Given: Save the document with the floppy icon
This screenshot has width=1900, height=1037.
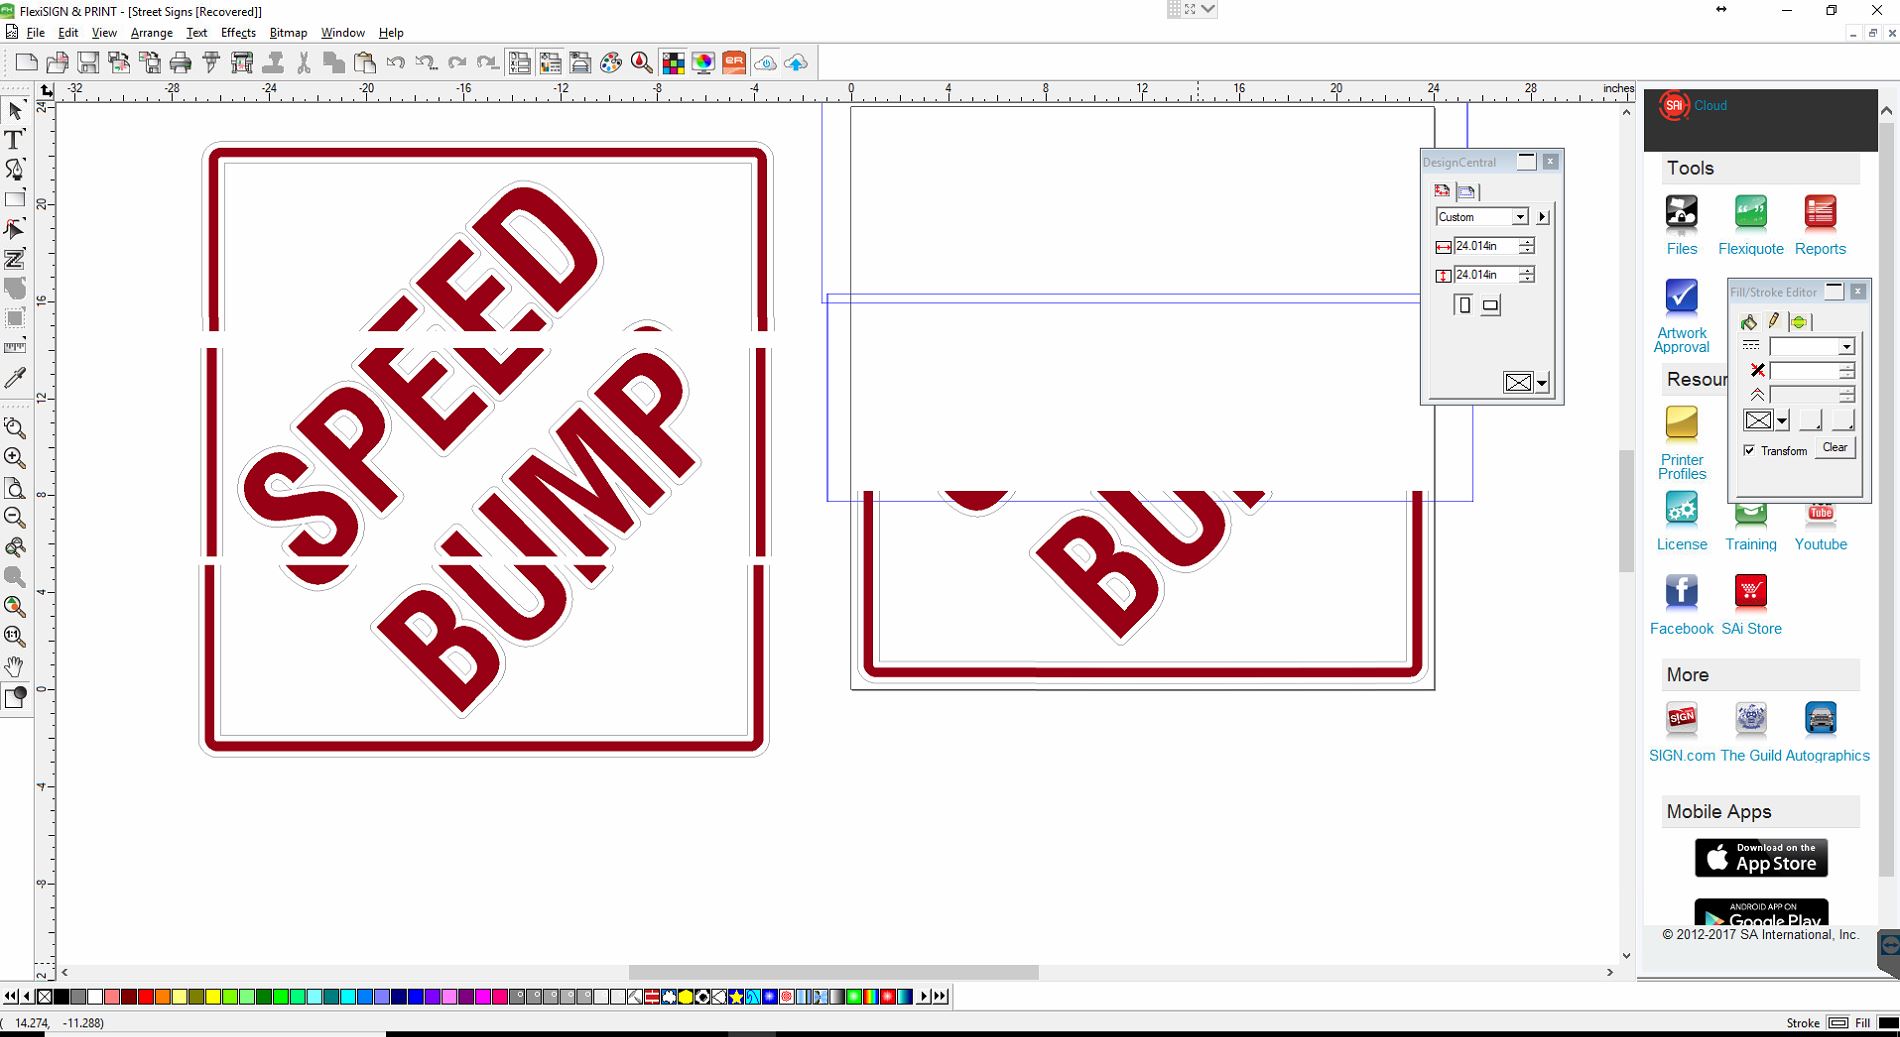Looking at the screenshot, I should (88, 63).
